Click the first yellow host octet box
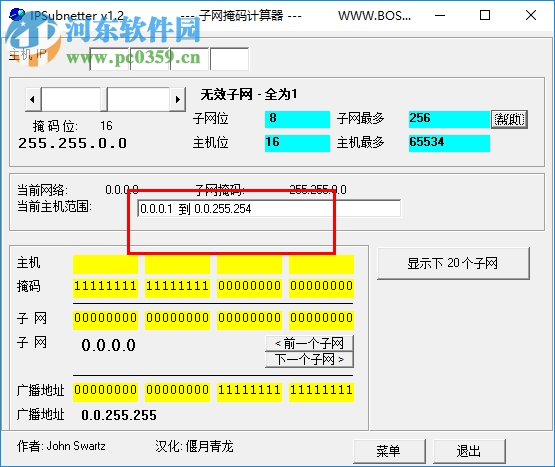 (105, 264)
